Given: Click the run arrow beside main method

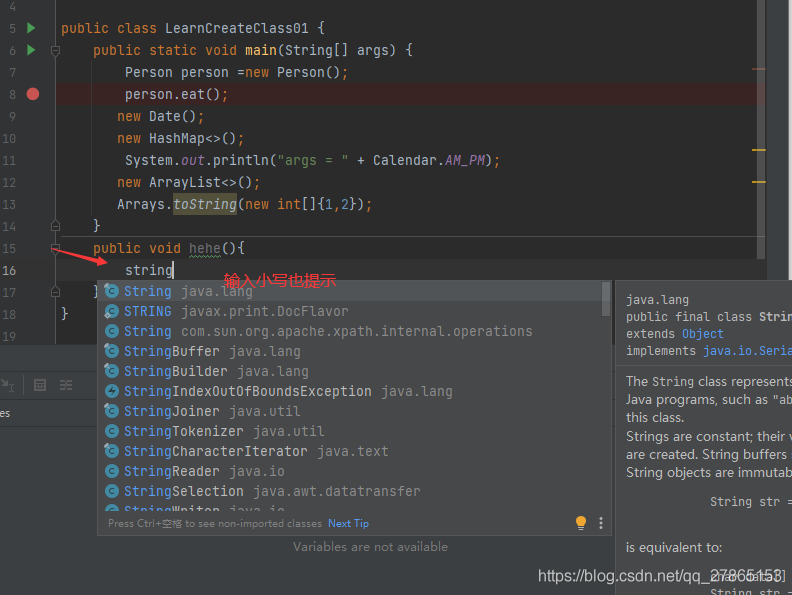Looking at the screenshot, I should (x=31, y=50).
